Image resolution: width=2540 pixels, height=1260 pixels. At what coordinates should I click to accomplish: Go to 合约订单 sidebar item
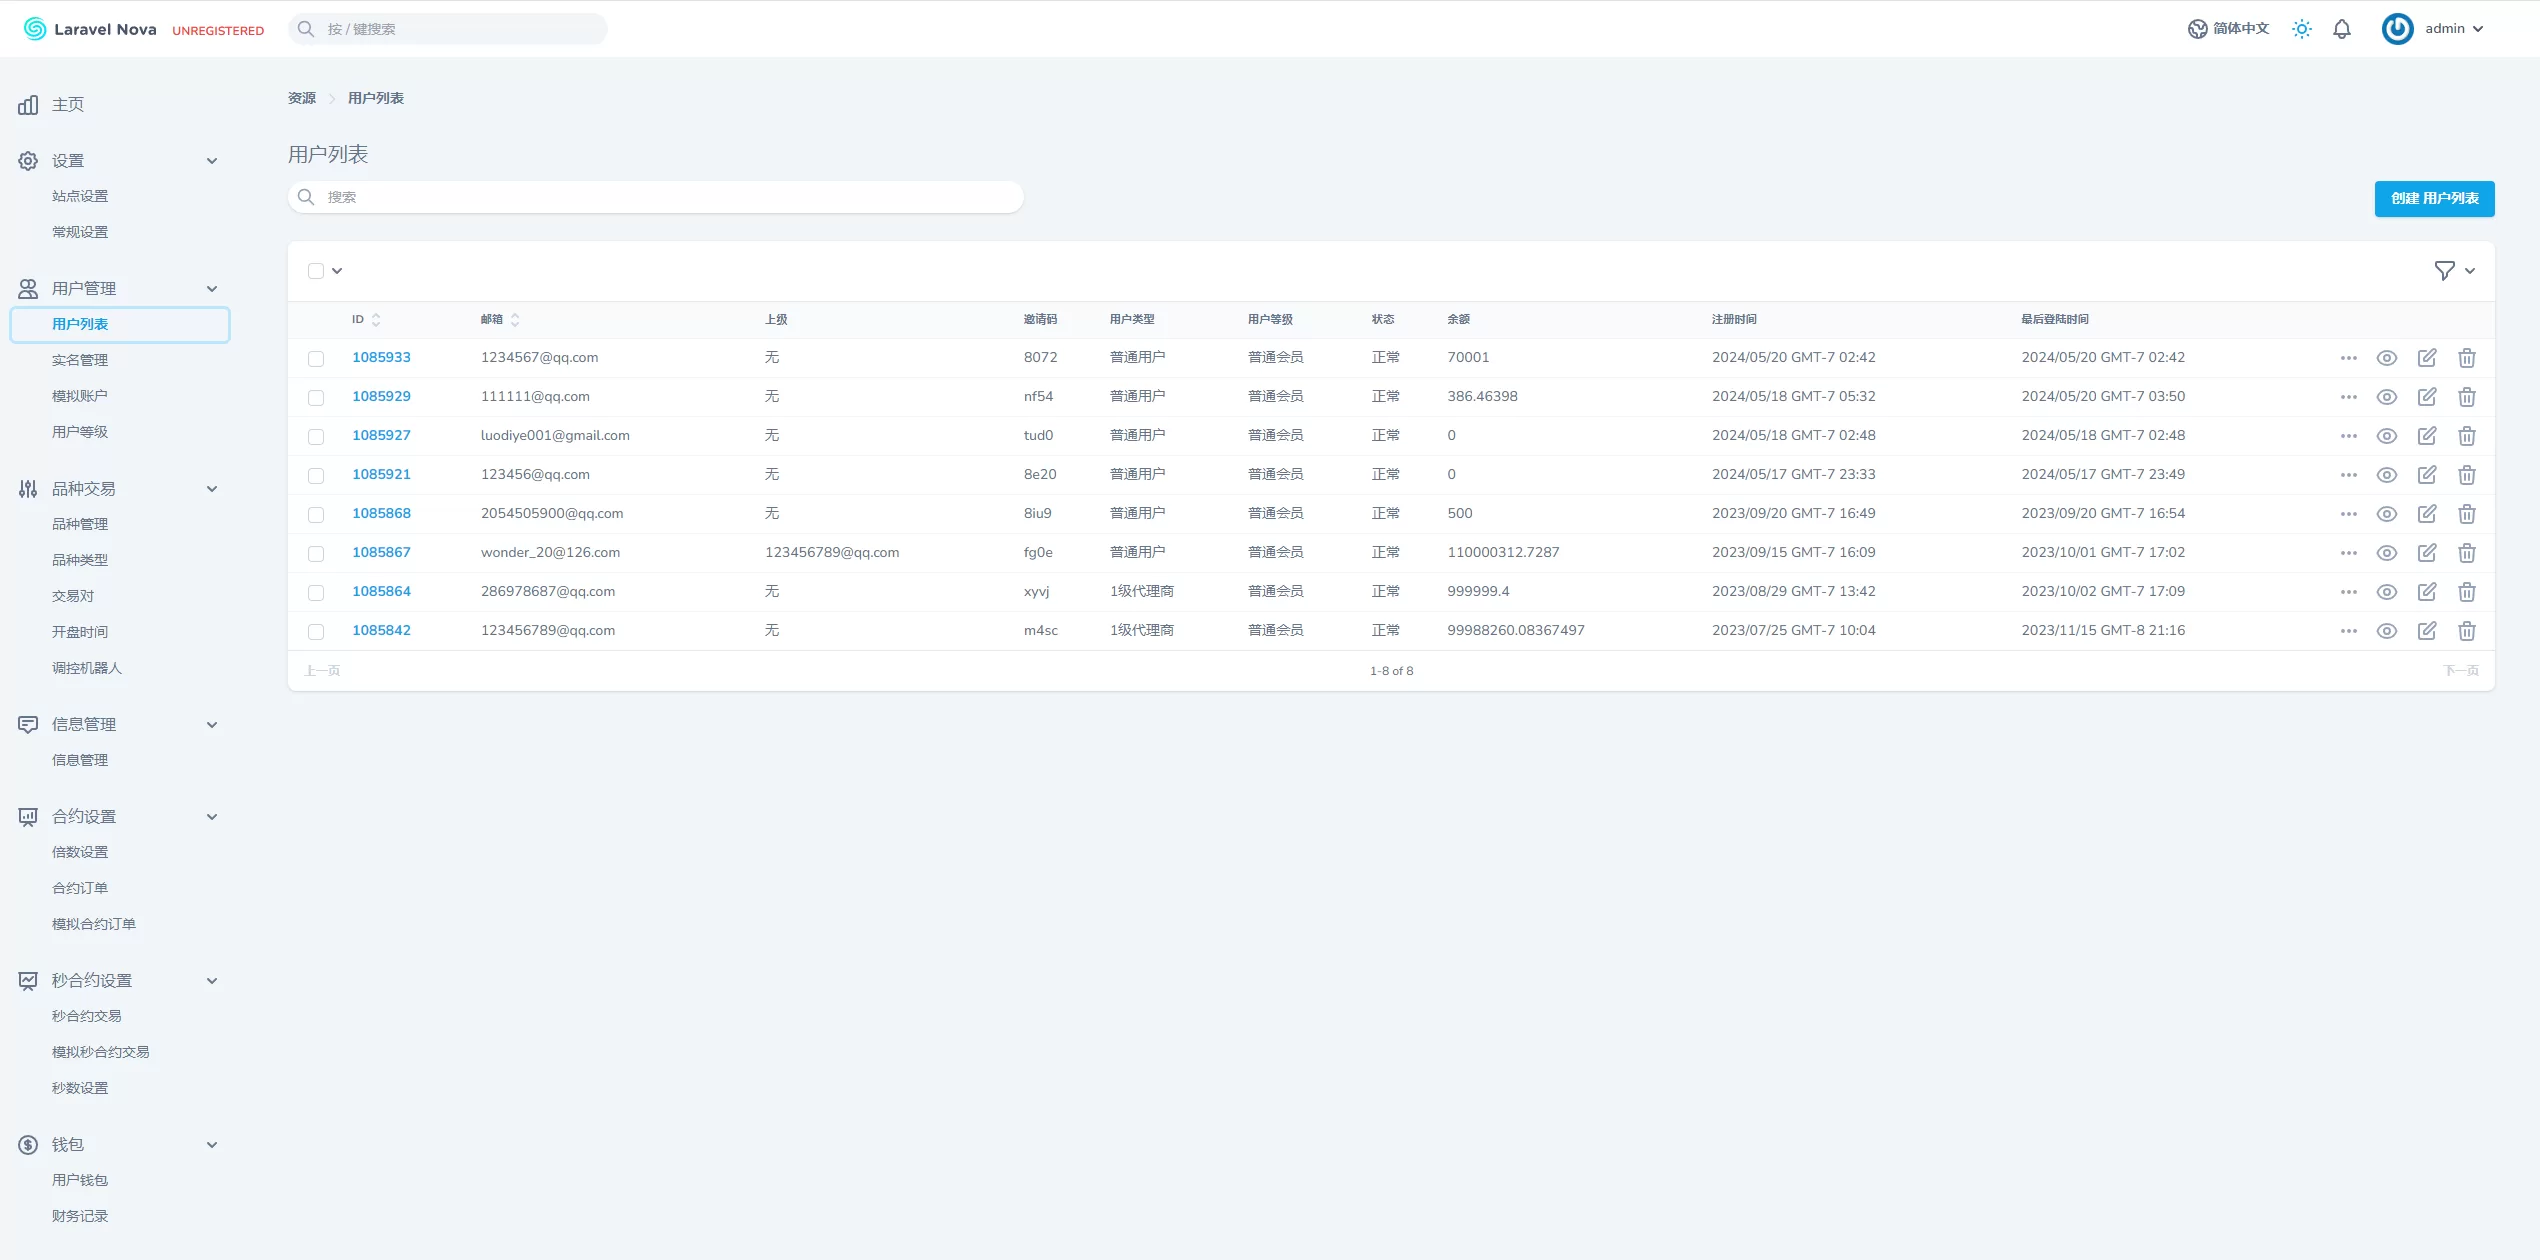[80, 888]
